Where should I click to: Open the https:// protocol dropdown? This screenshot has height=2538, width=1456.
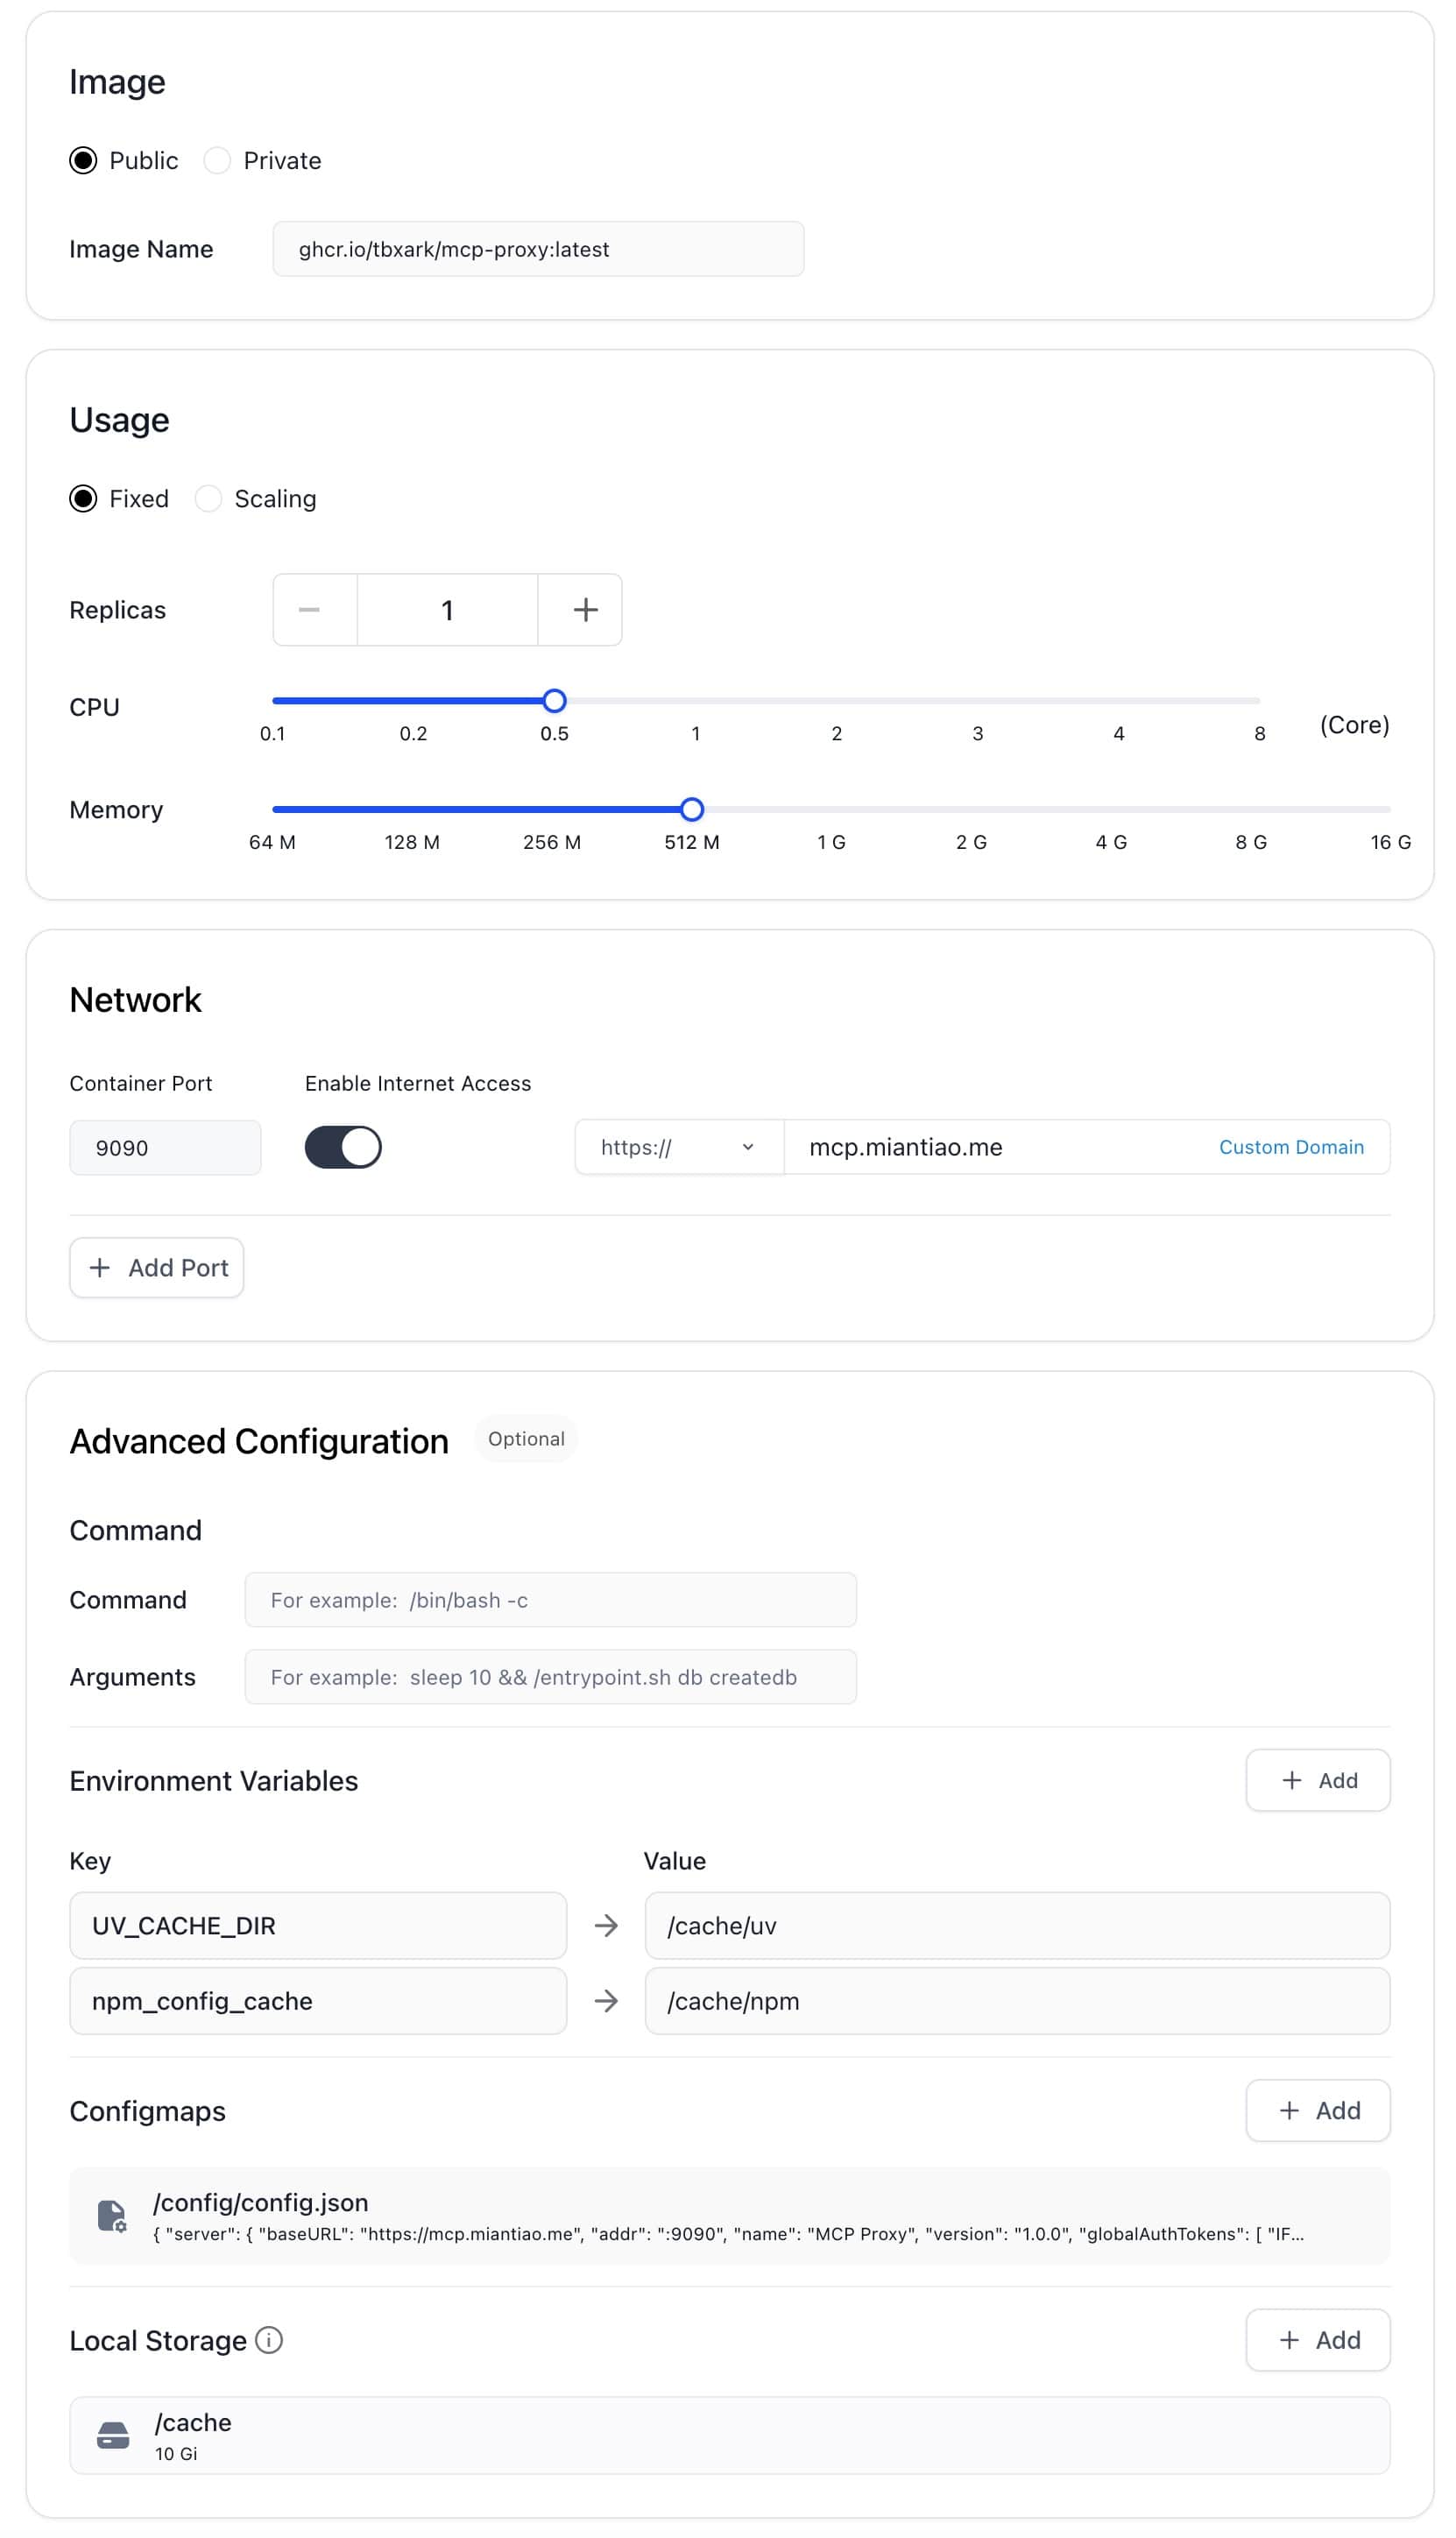click(x=679, y=1147)
